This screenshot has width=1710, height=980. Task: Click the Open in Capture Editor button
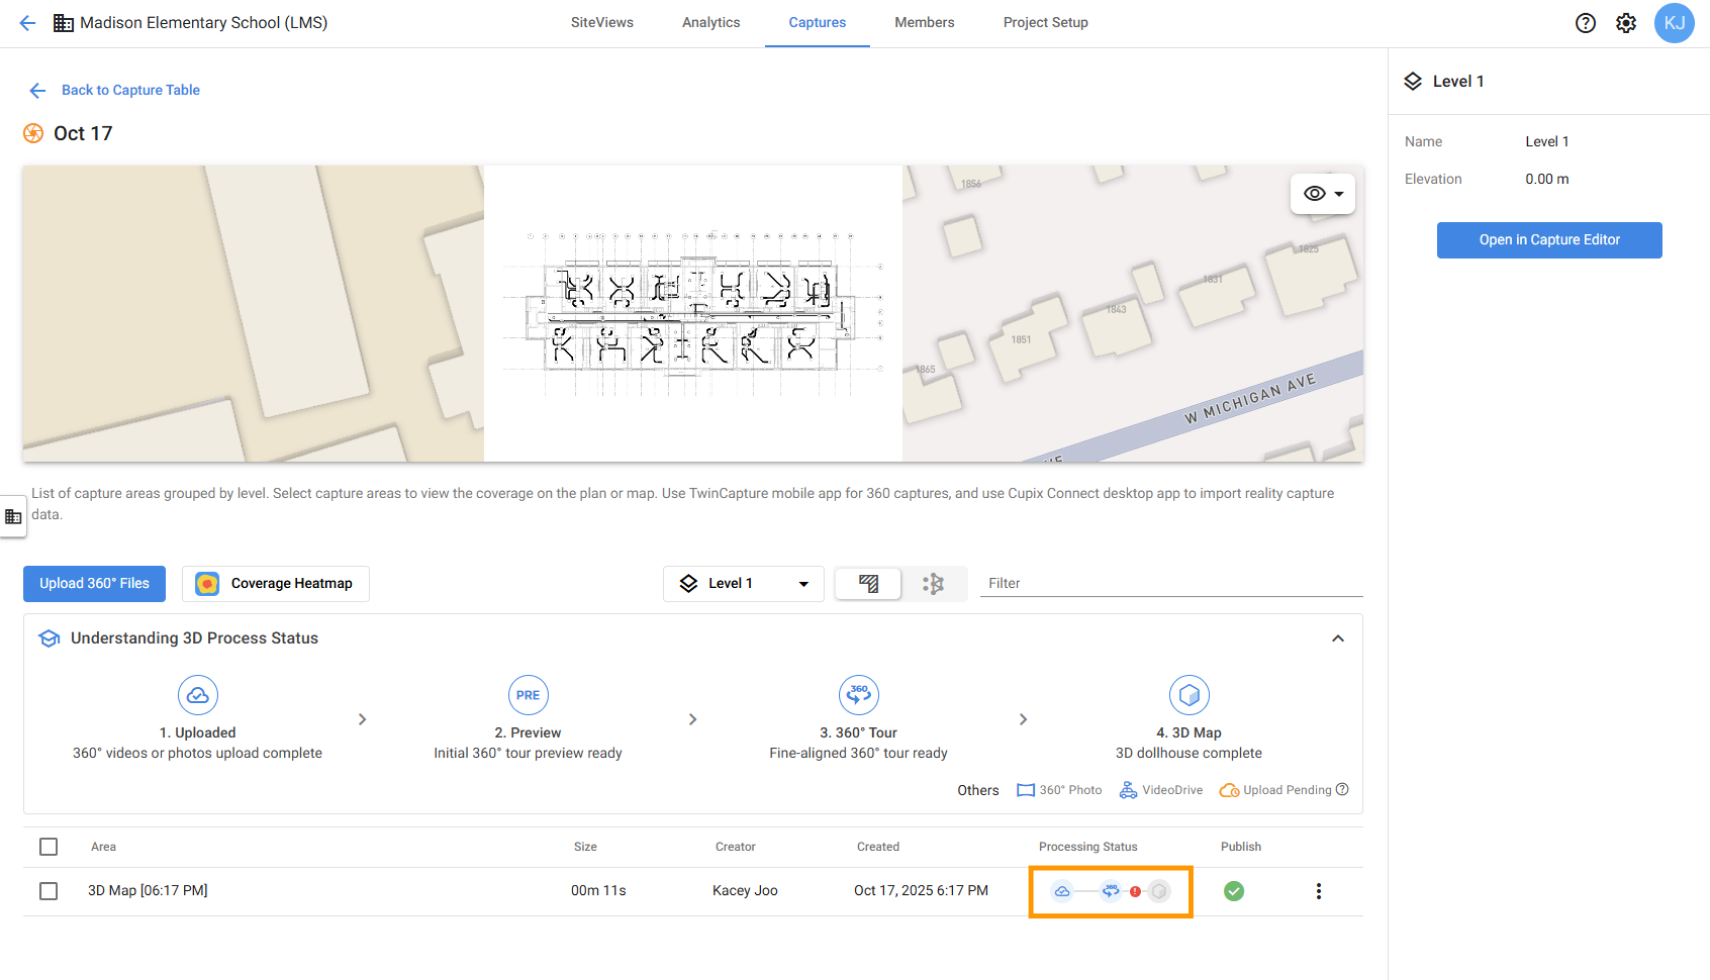coord(1549,240)
